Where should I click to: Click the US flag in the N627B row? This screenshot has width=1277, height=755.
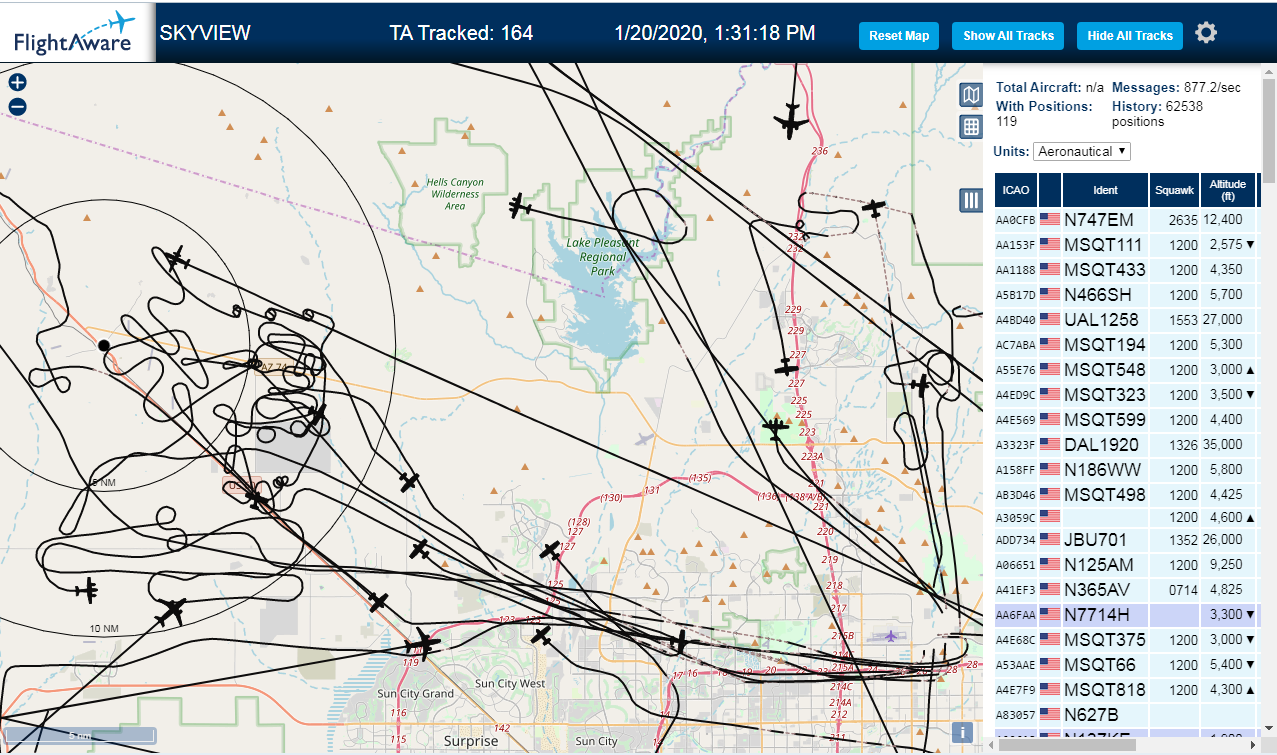(x=1049, y=714)
